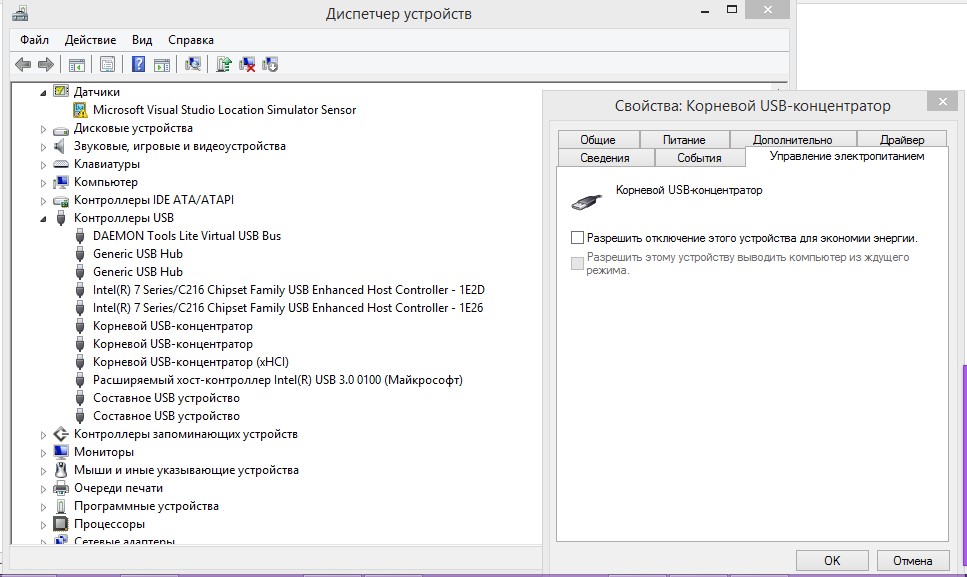Viewport: 967px width, 577px height.
Task: Select Расширяемый хост-контроллер Intel USB 3.0
Action: 278,380
